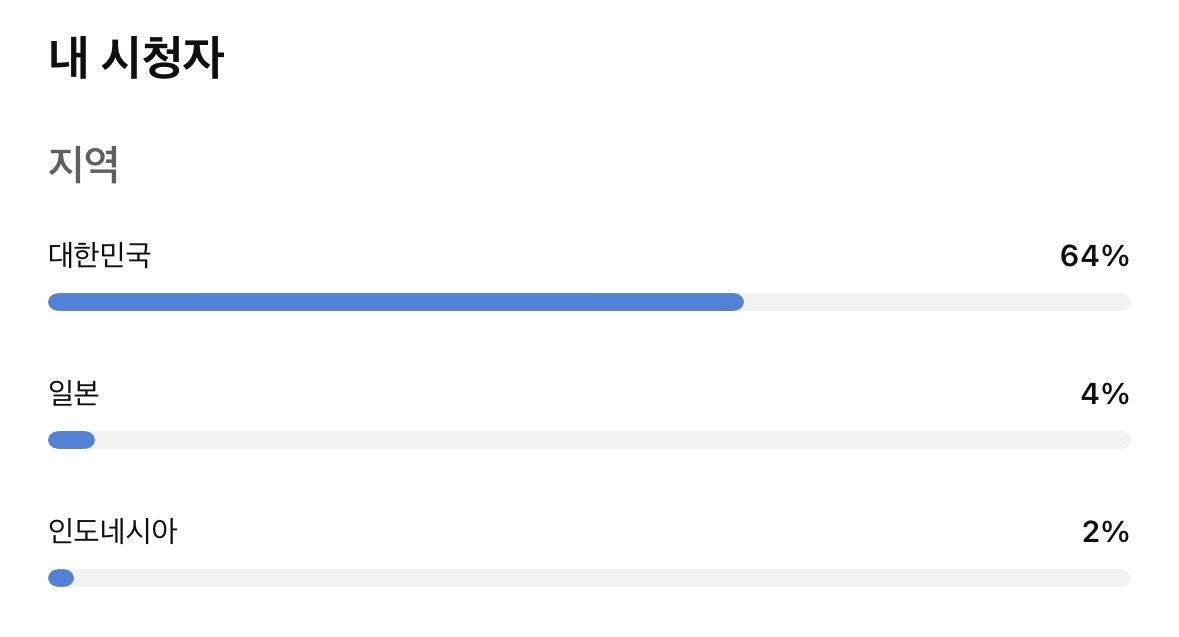The image size is (1179, 637).
Task: Click the gray unfilled part of 인도네시아 bar
Action: 600,578
